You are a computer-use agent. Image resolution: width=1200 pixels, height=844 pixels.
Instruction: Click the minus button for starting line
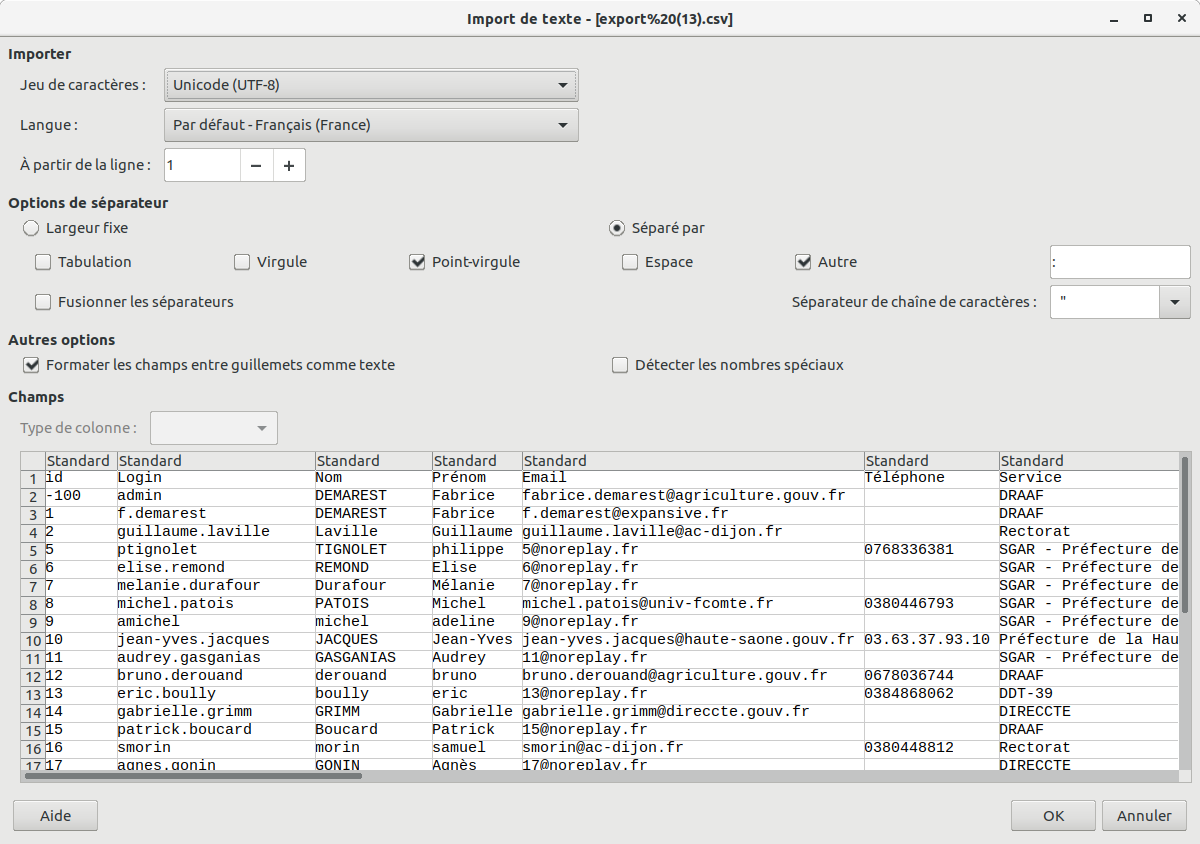tap(256, 165)
